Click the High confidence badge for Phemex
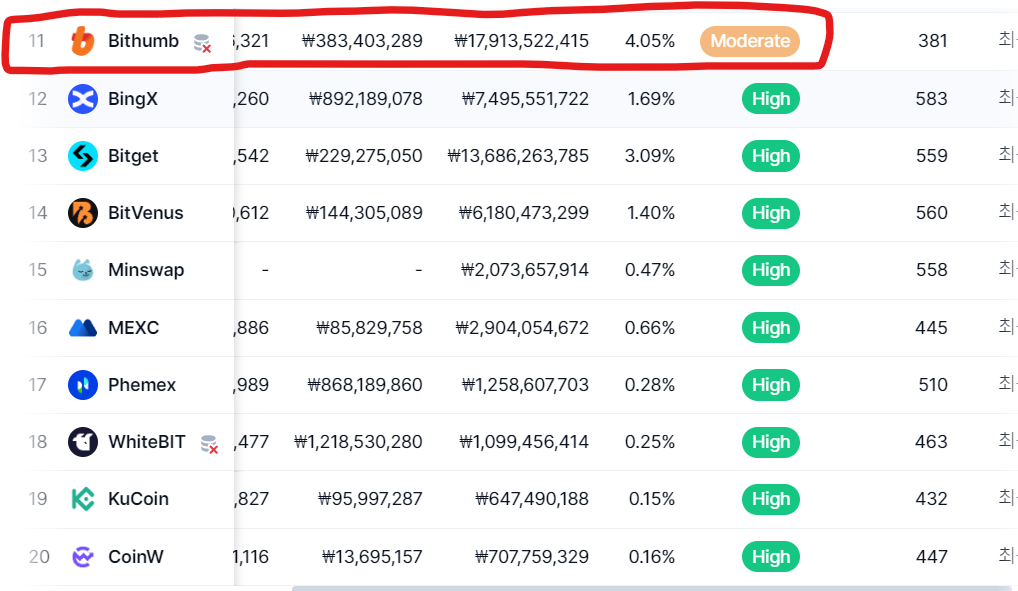Viewport: 1018px width, 591px height. pyautogui.click(x=771, y=385)
